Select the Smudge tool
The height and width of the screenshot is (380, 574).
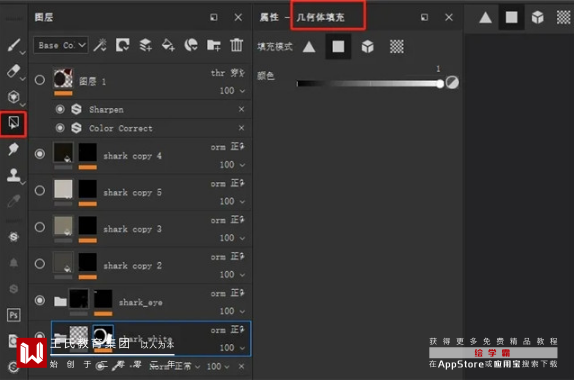[14, 149]
